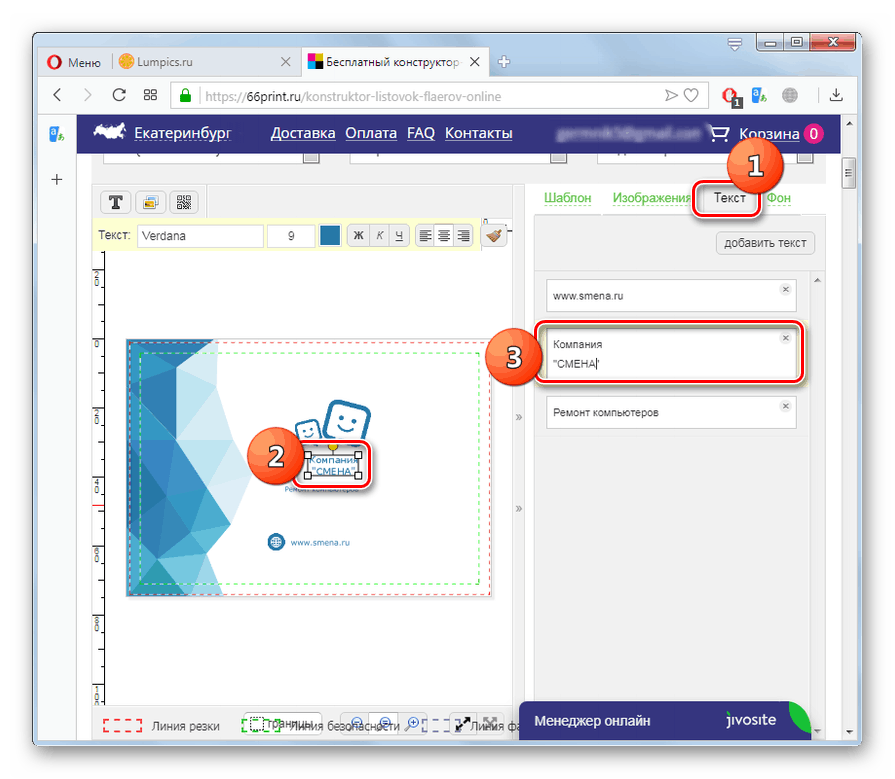
Task: Close the Бесплатный конструктор tab
Action: point(475,62)
